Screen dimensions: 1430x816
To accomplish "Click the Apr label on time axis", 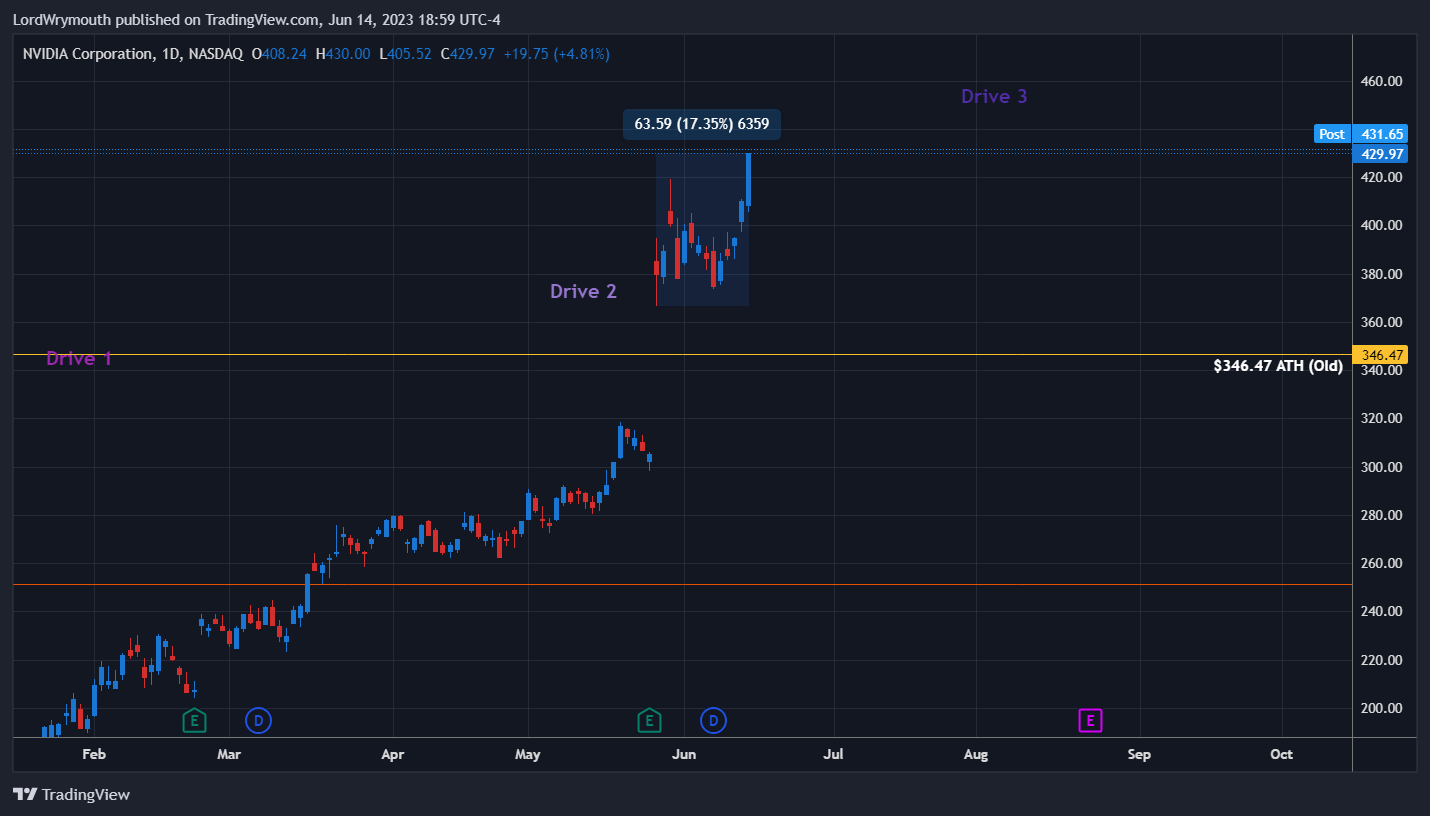I will click(x=393, y=754).
